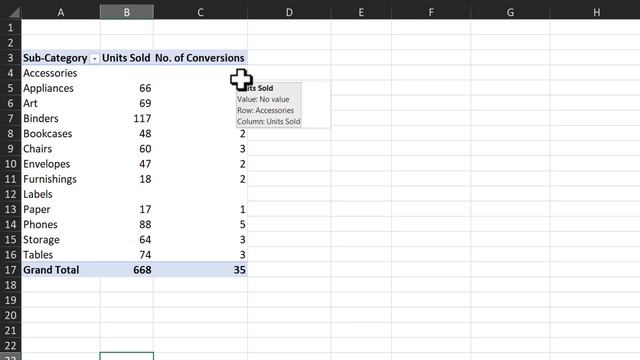Viewport: 640px width, 360px height.
Task: Click conversions value 3 for Chairs
Action: [242, 149]
